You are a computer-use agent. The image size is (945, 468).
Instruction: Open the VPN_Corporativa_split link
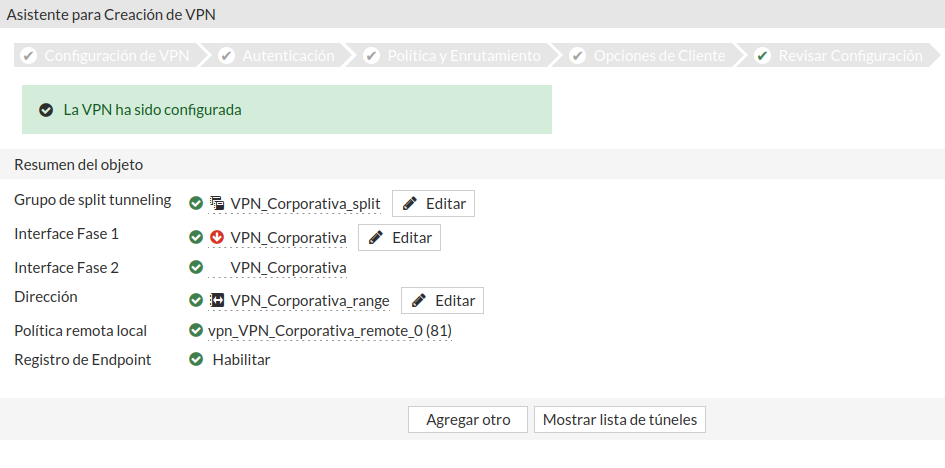point(305,204)
